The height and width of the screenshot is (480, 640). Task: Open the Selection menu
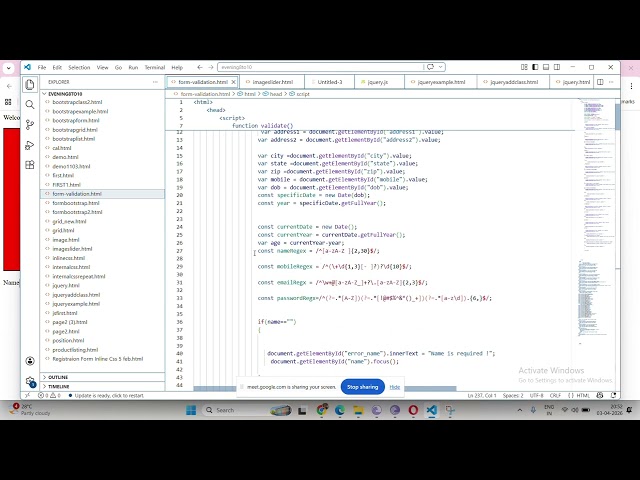(79, 67)
